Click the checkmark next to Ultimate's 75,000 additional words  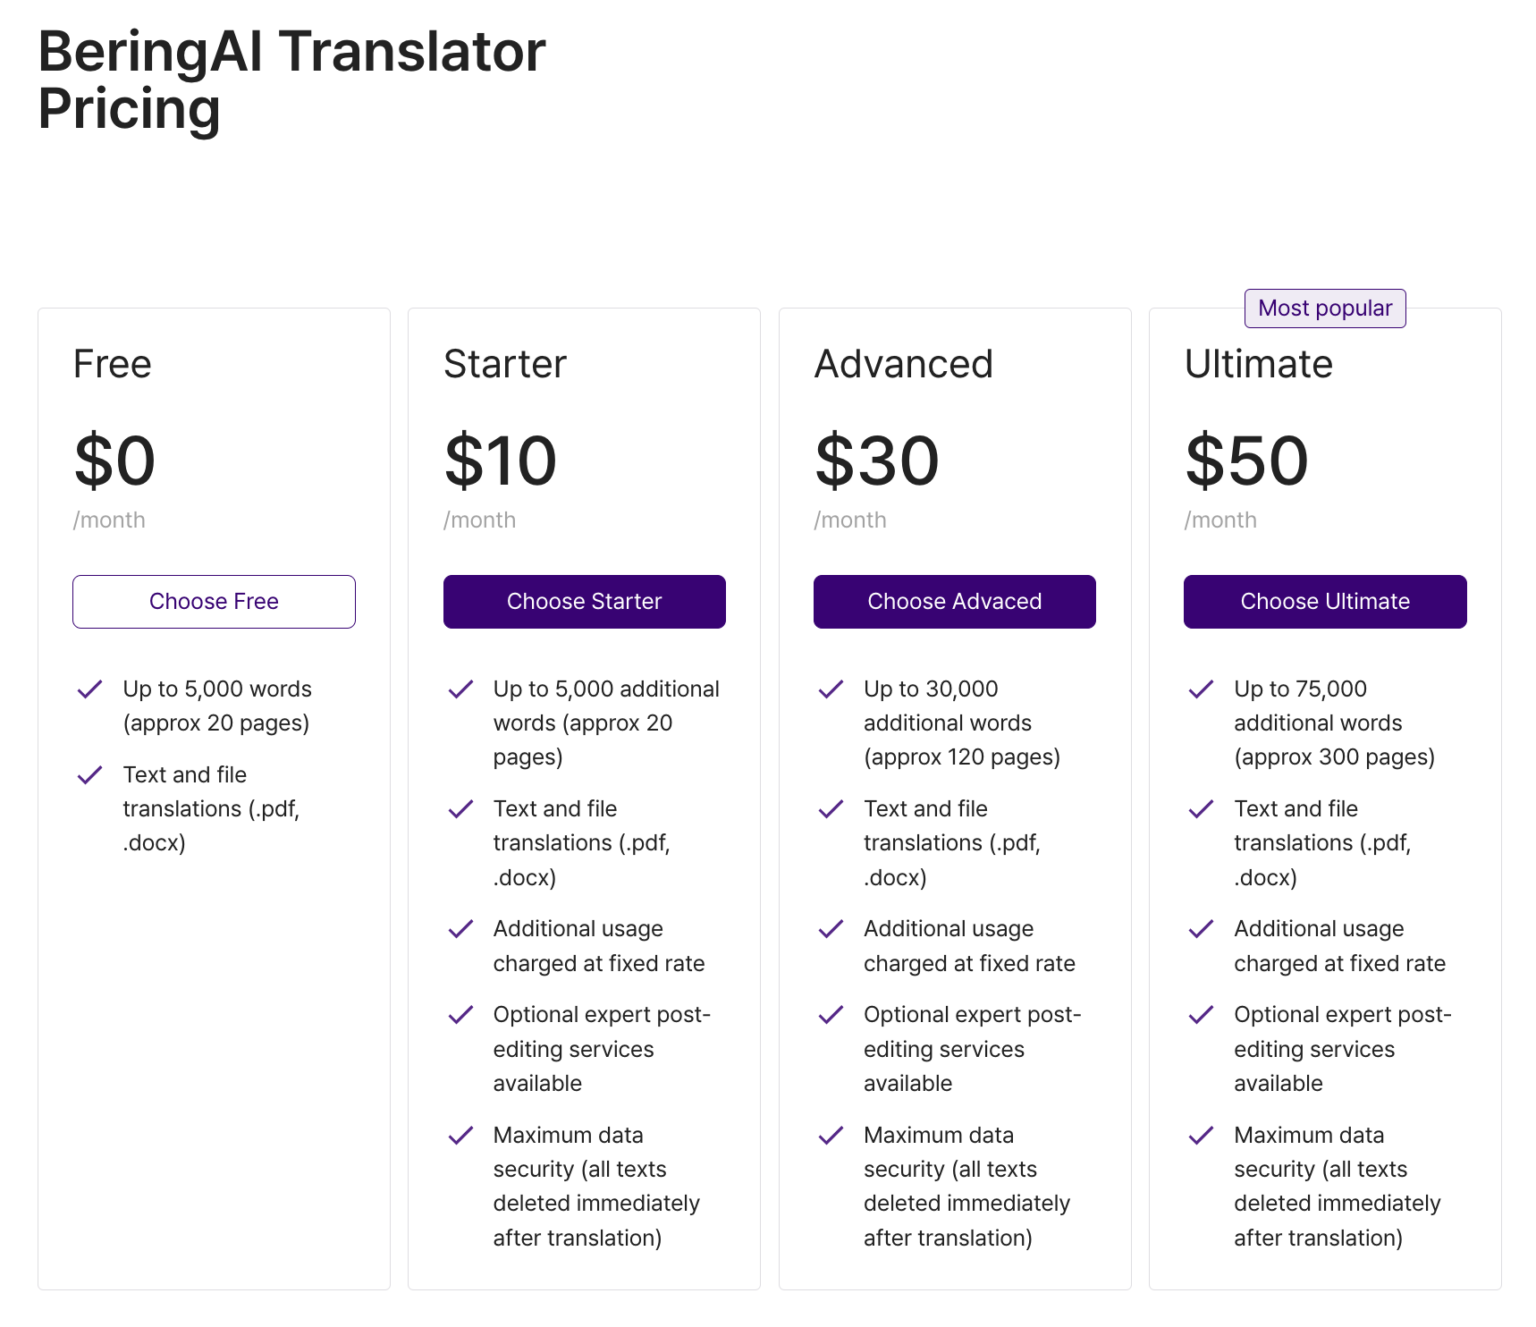[1200, 689]
